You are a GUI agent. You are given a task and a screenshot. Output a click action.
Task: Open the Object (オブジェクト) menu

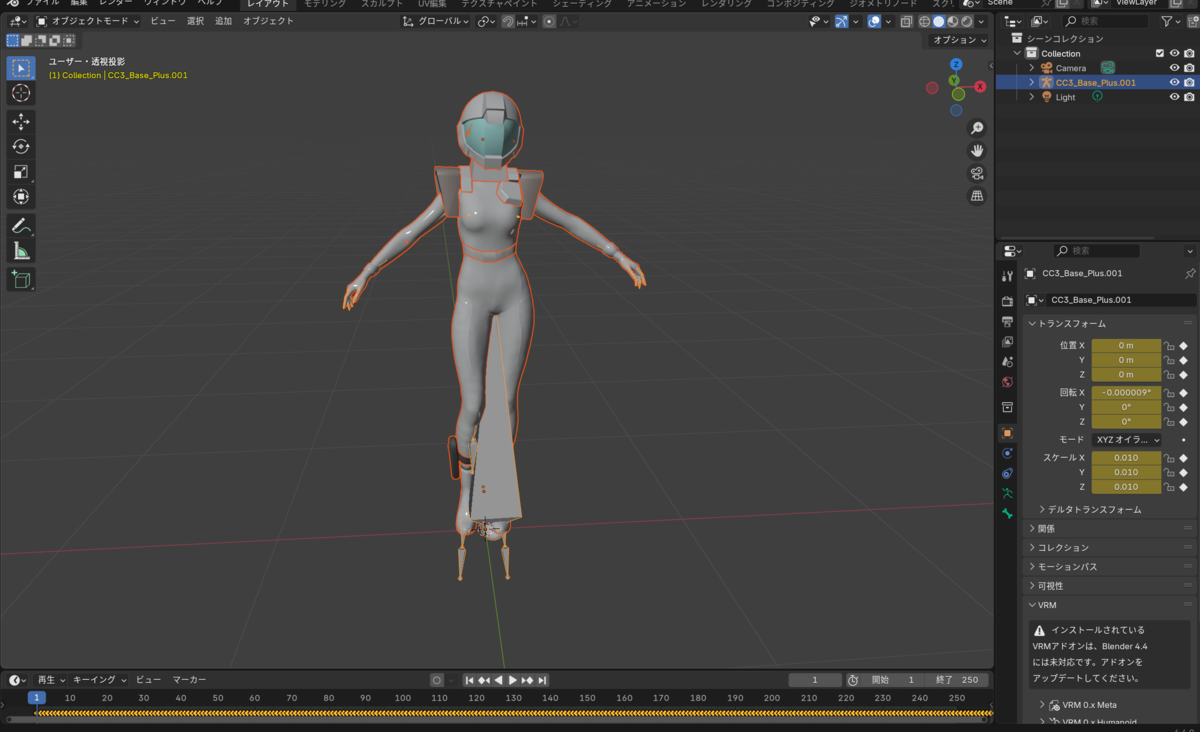[x=269, y=21]
